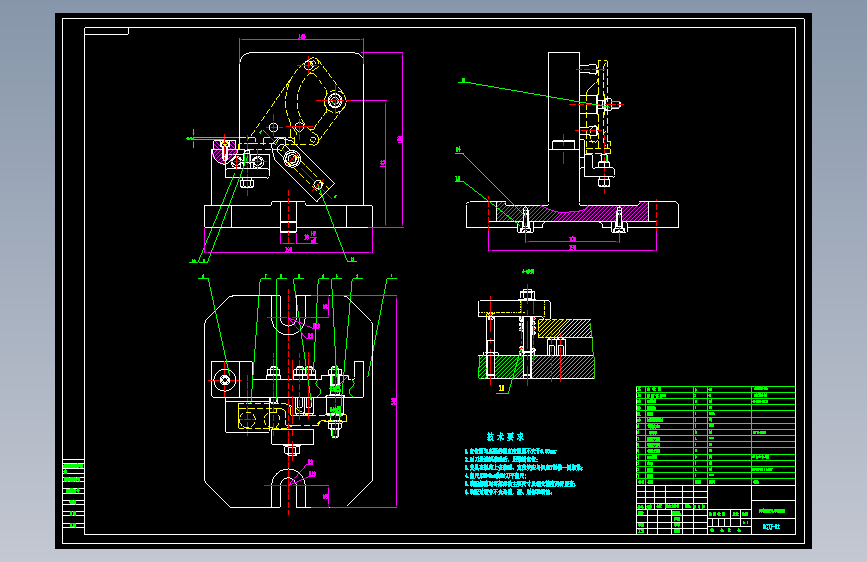Click the yellow balloon number below section view
Viewport: 867px width, 562px height.
point(502,388)
